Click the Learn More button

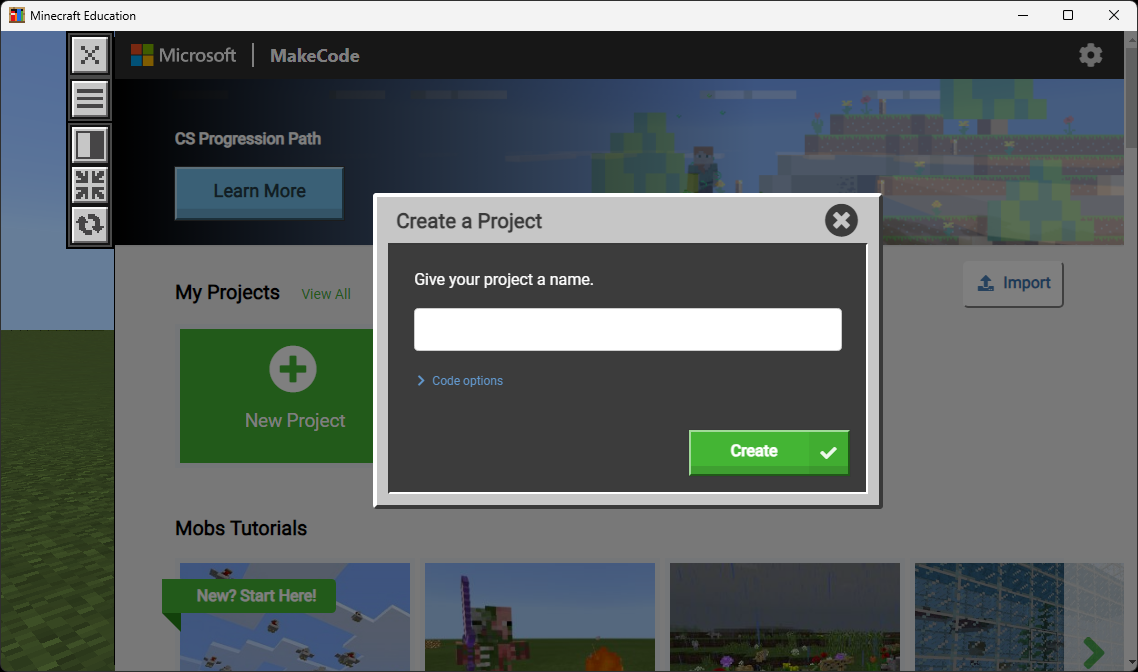[x=259, y=192]
